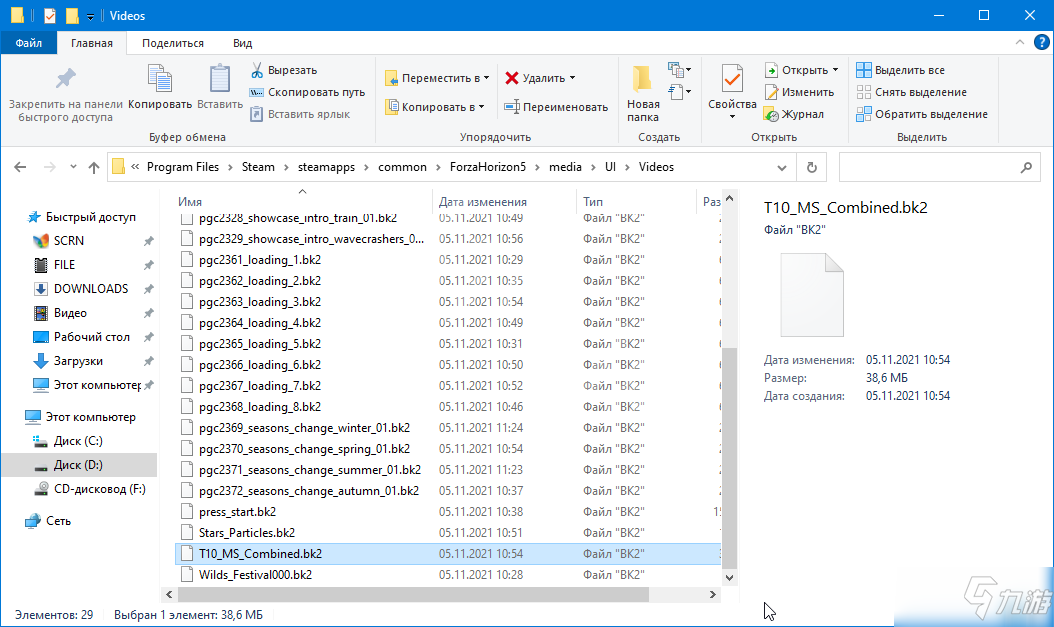
Task: Go back with the left arrow
Action: tap(20, 167)
